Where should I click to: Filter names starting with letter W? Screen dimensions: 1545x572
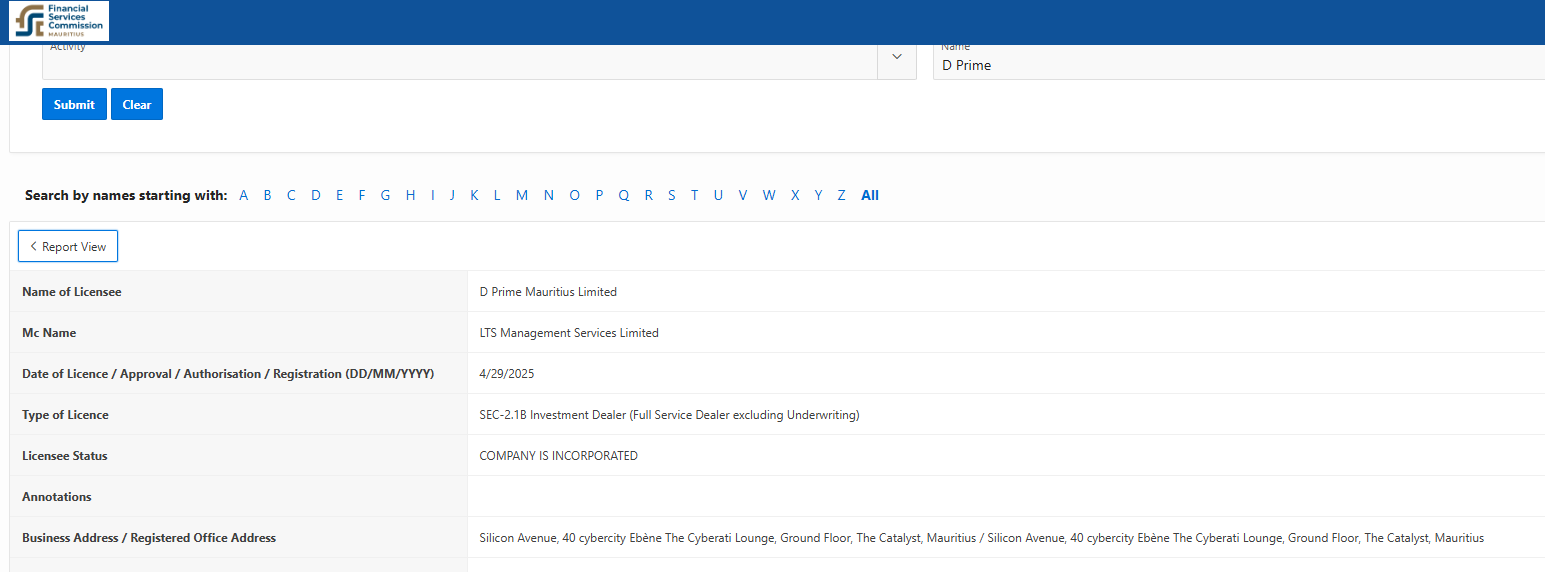pos(768,195)
